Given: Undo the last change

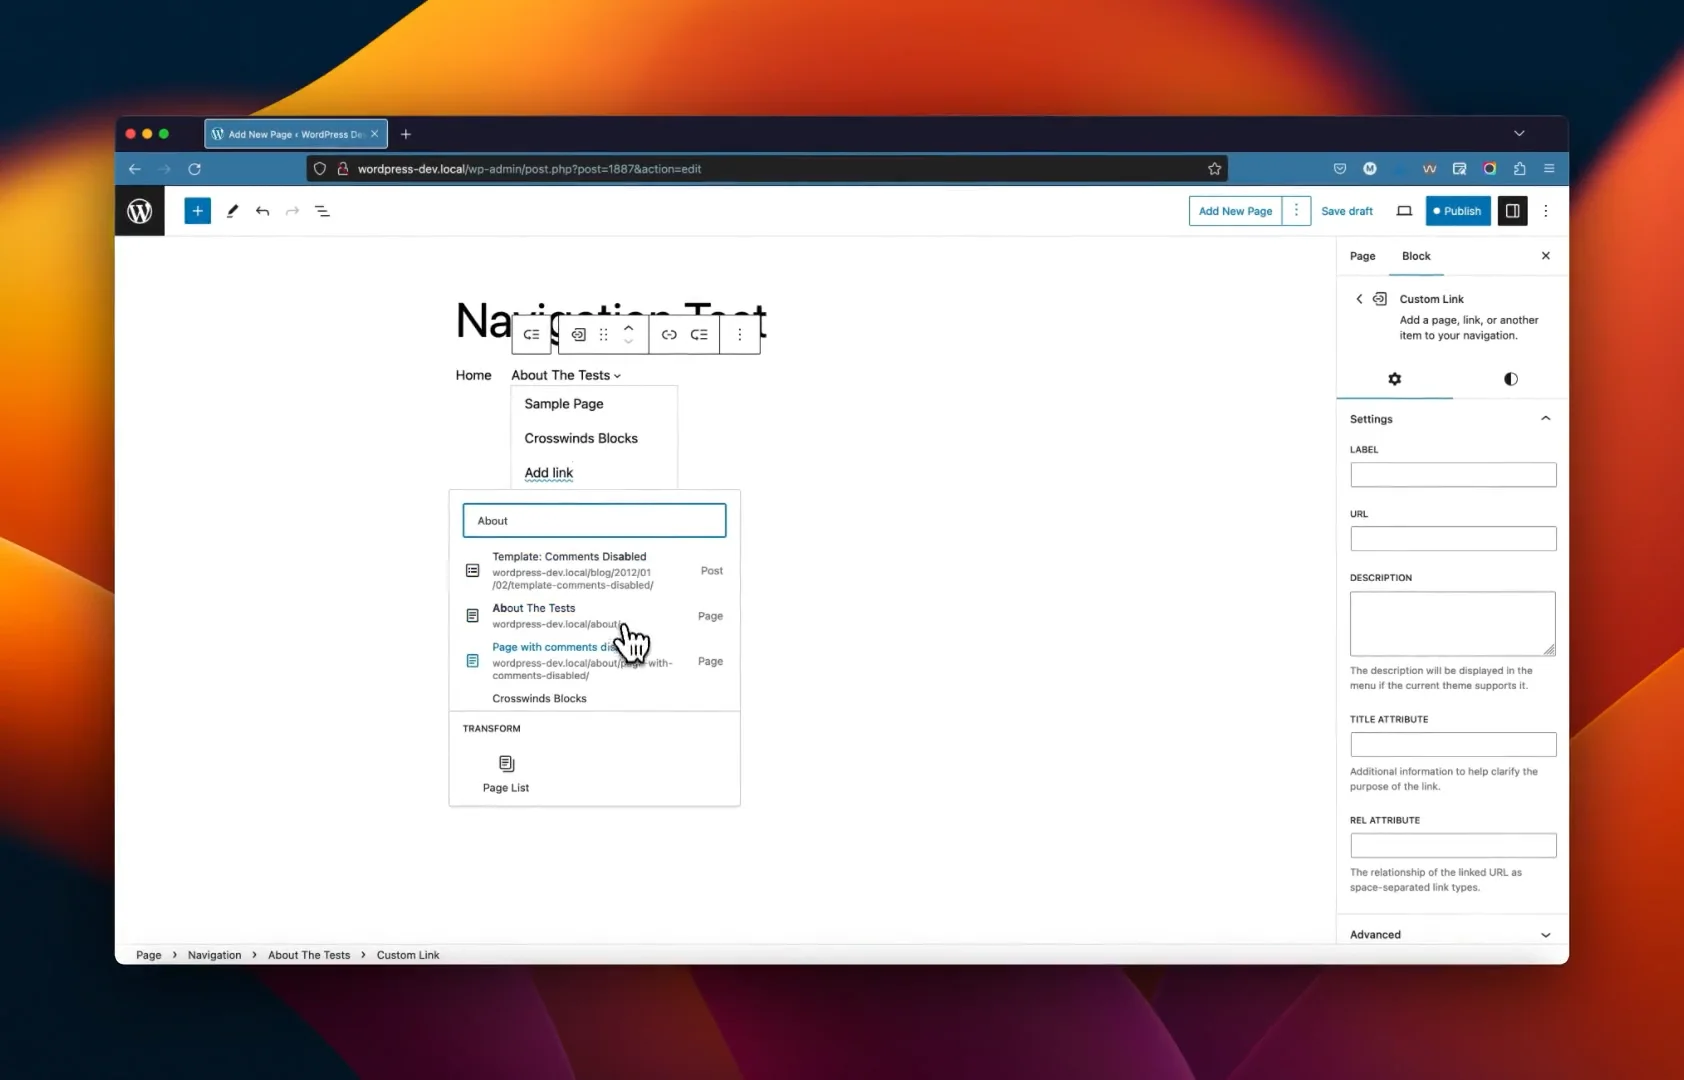Looking at the screenshot, I should click(x=262, y=211).
